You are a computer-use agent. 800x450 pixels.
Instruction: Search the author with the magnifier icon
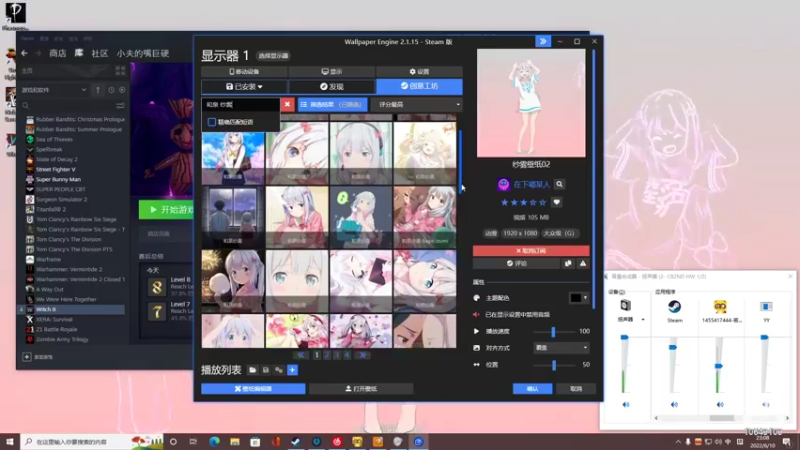[x=559, y=184]
